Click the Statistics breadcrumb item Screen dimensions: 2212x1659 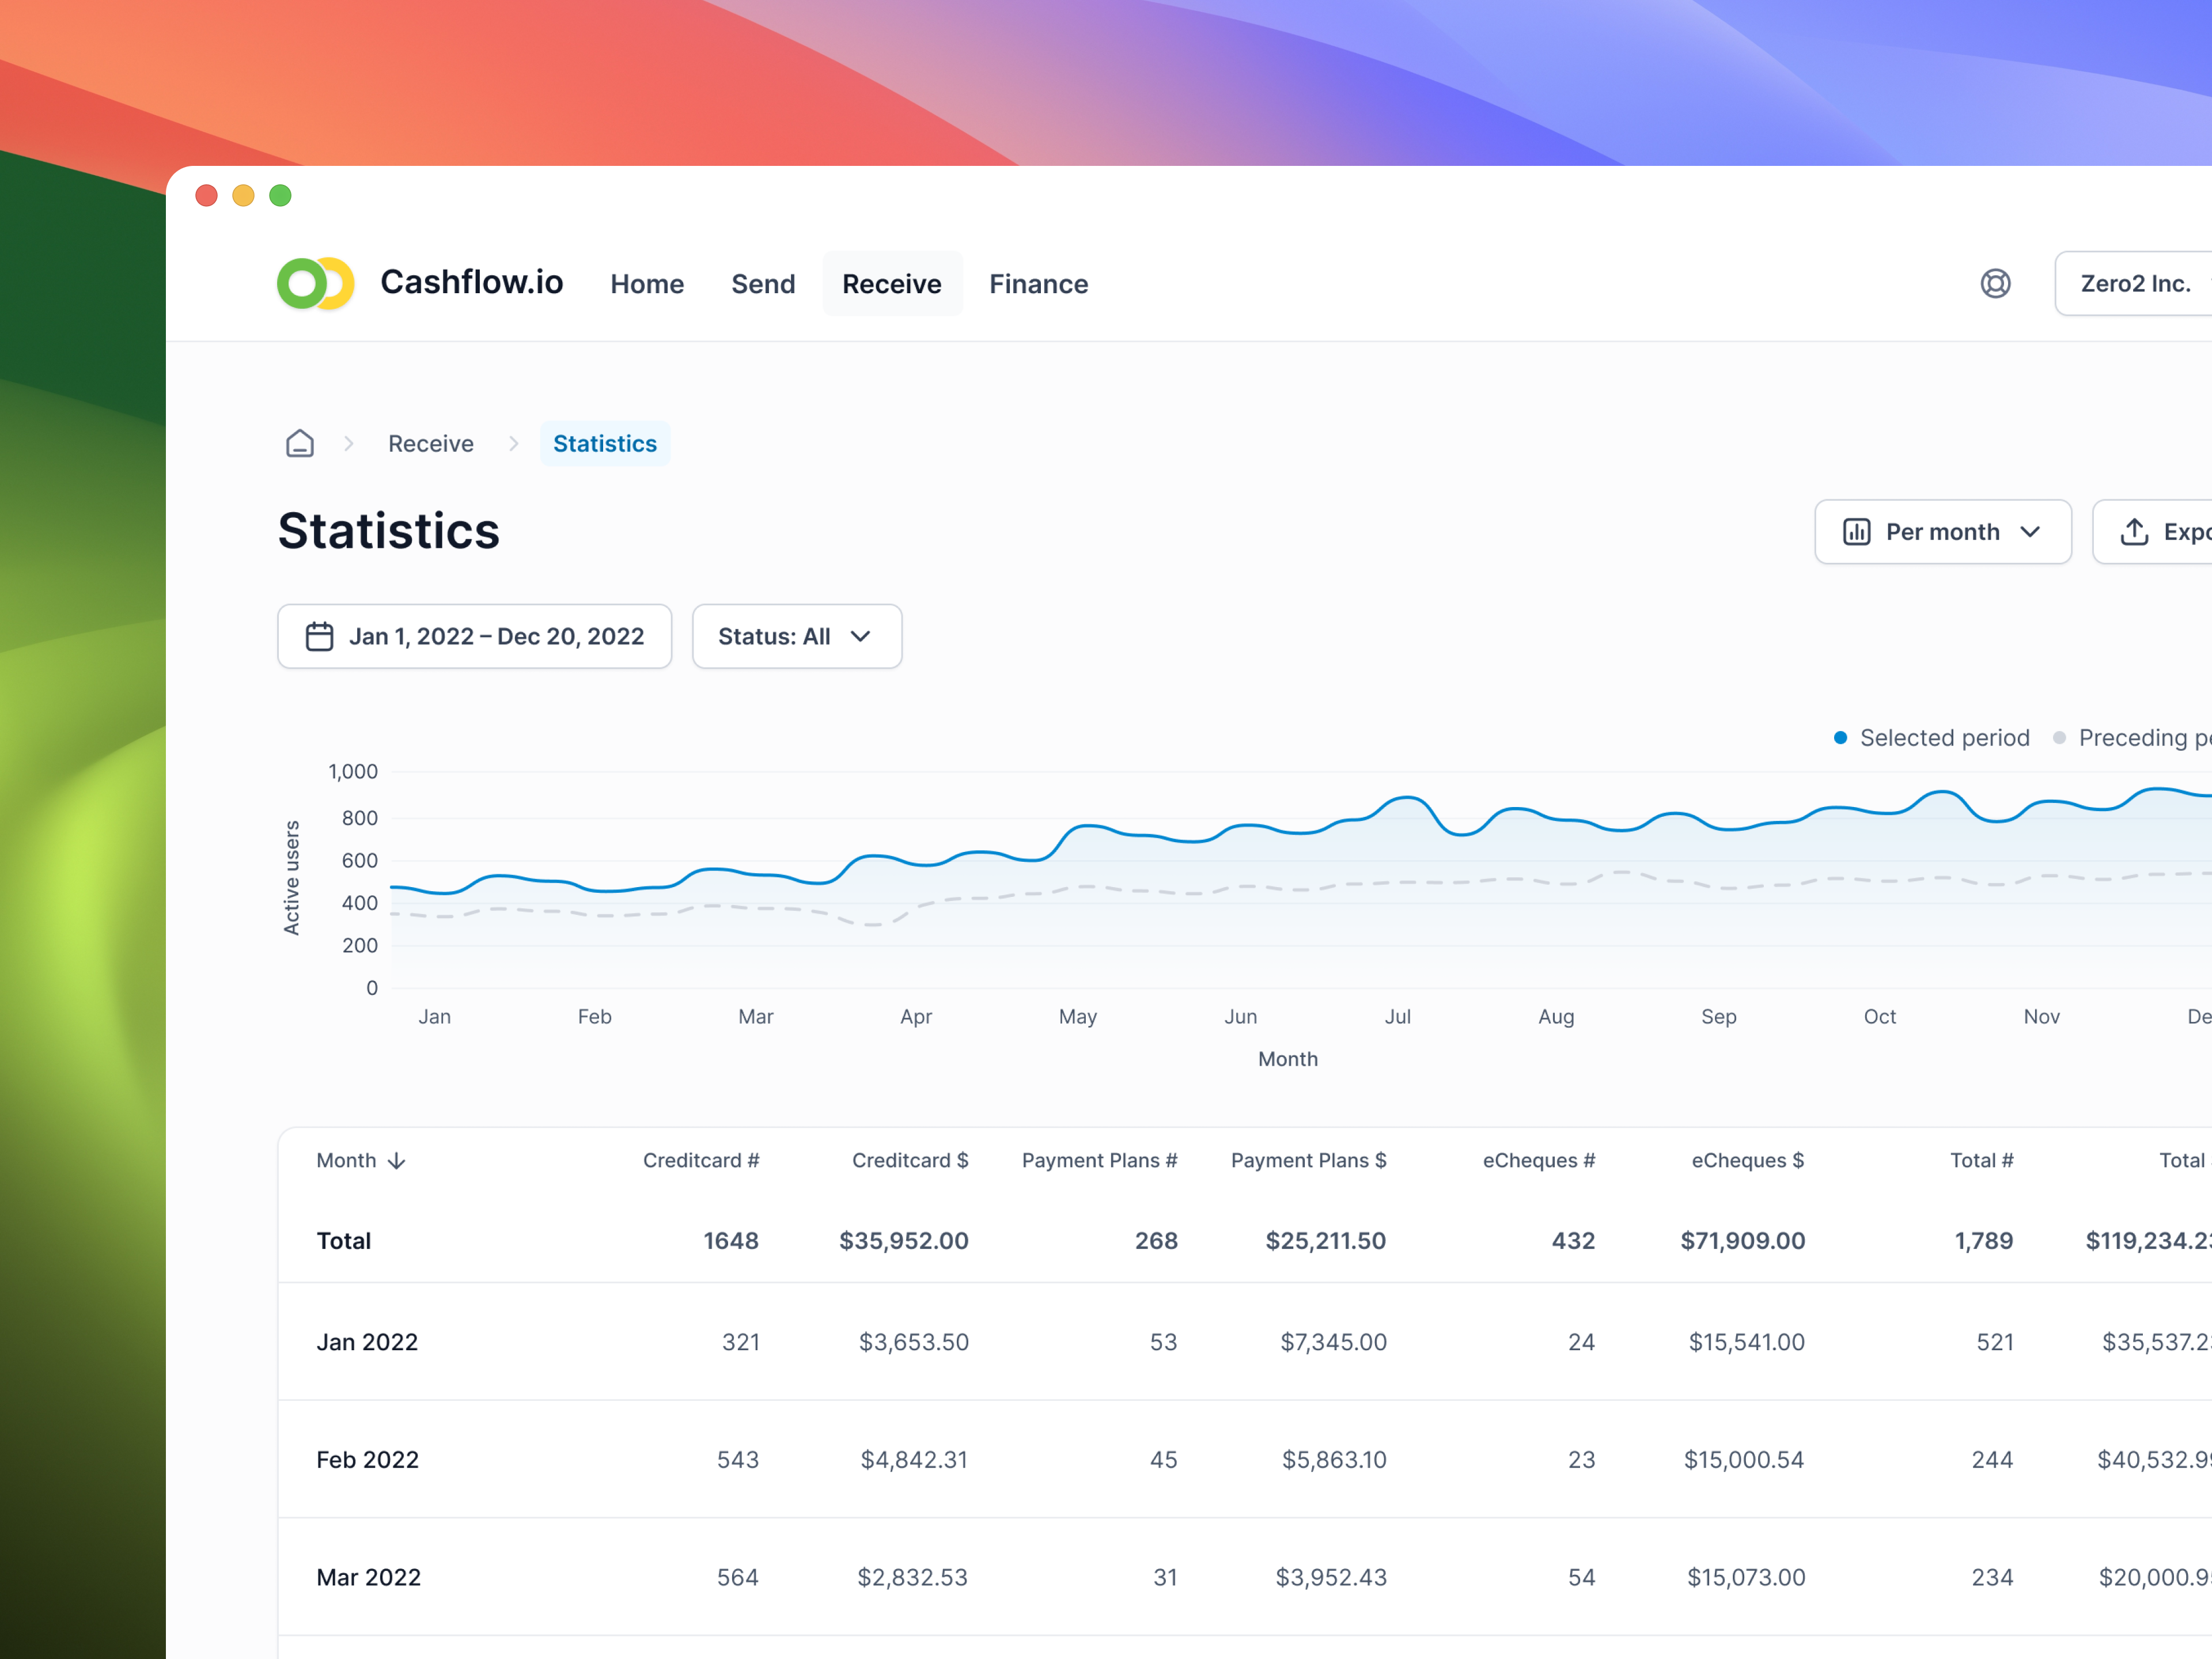[x=604, y=443]
